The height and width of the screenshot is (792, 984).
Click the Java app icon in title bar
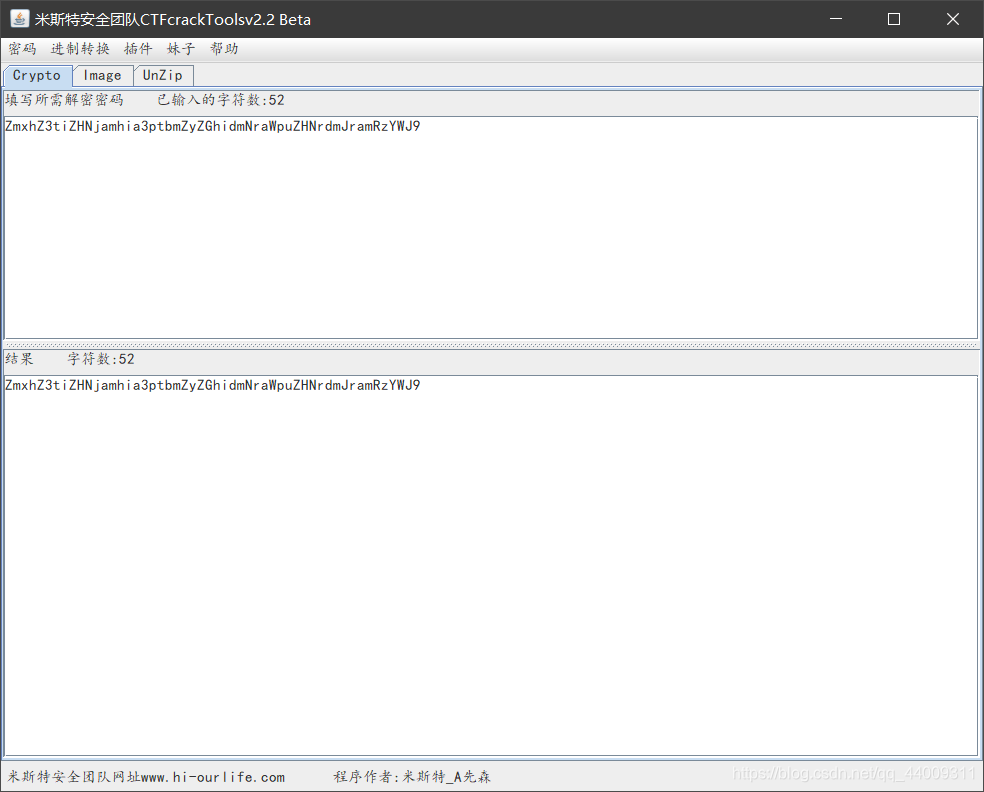[19, 19]
